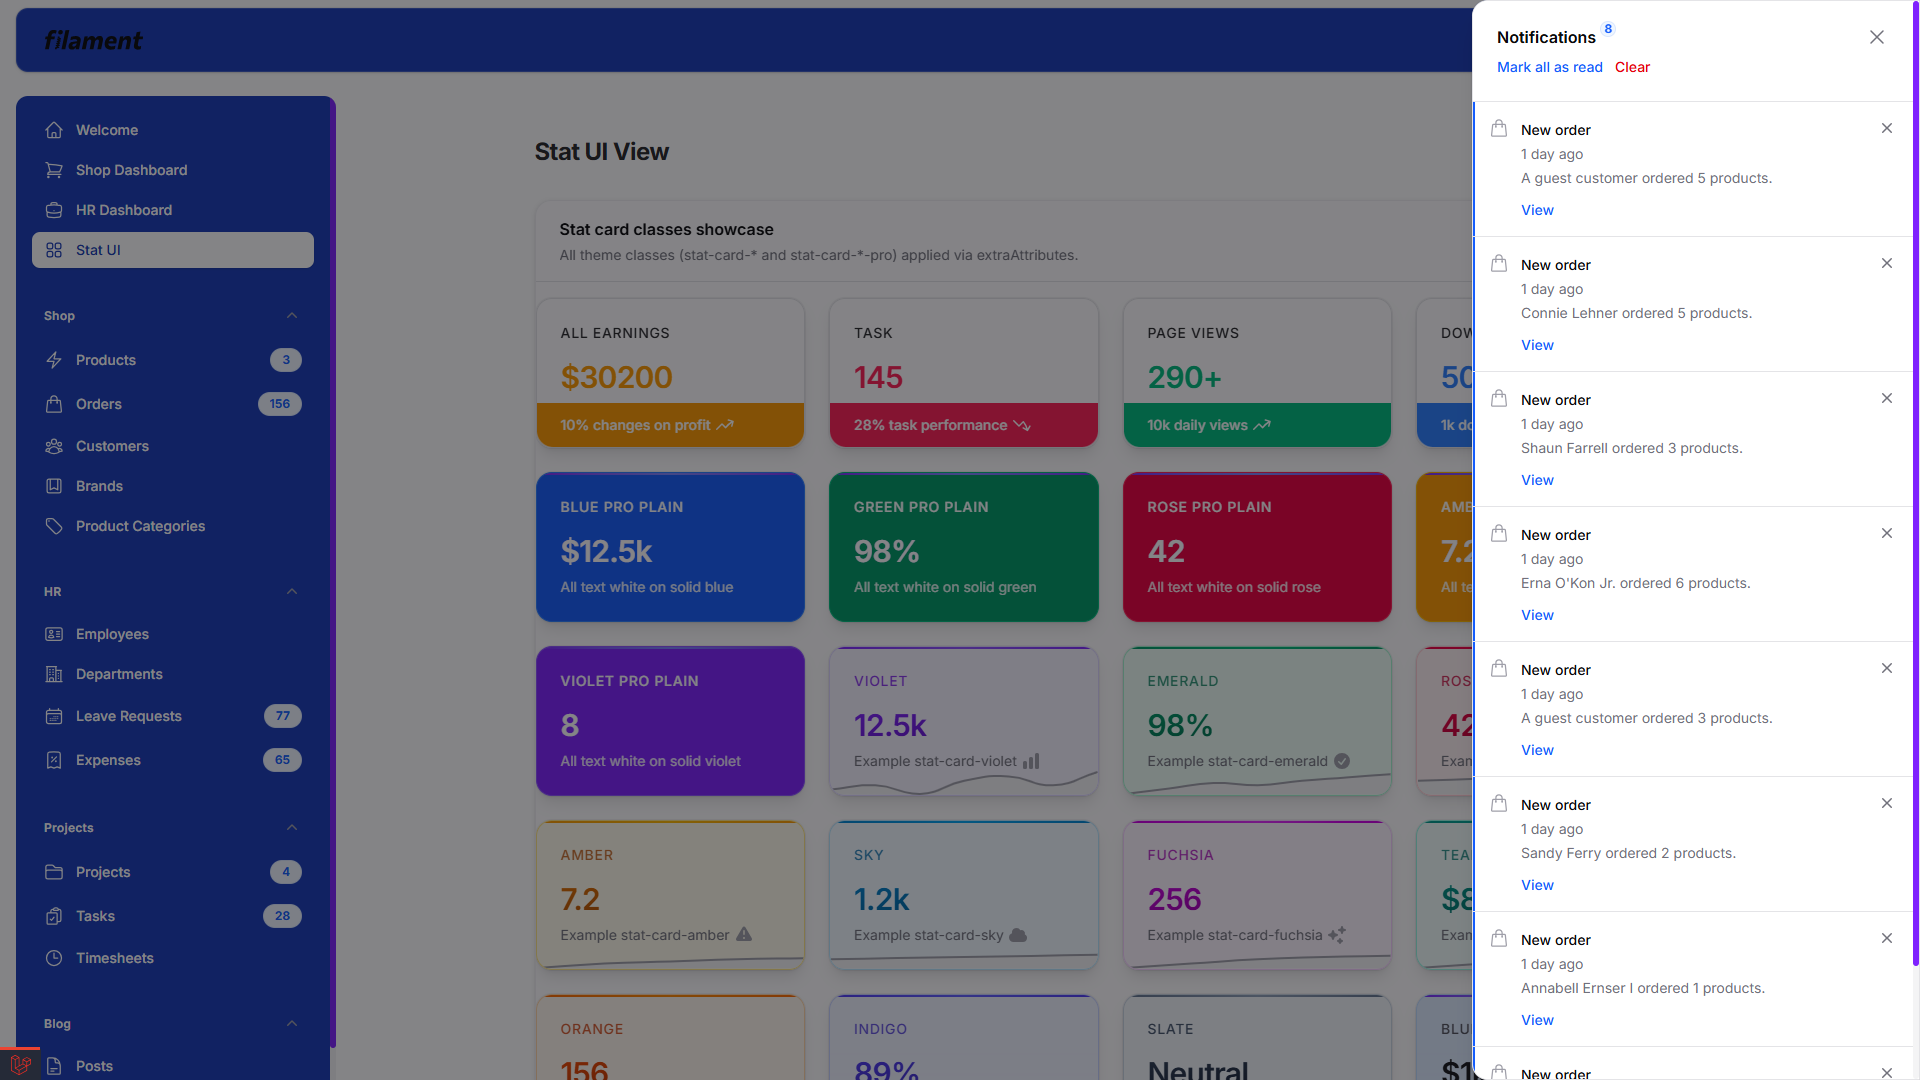Dismiss Annabell Ernser I's notification
The width and height of the screenshot is (1920, 1080).
(x=1887, y=938)
